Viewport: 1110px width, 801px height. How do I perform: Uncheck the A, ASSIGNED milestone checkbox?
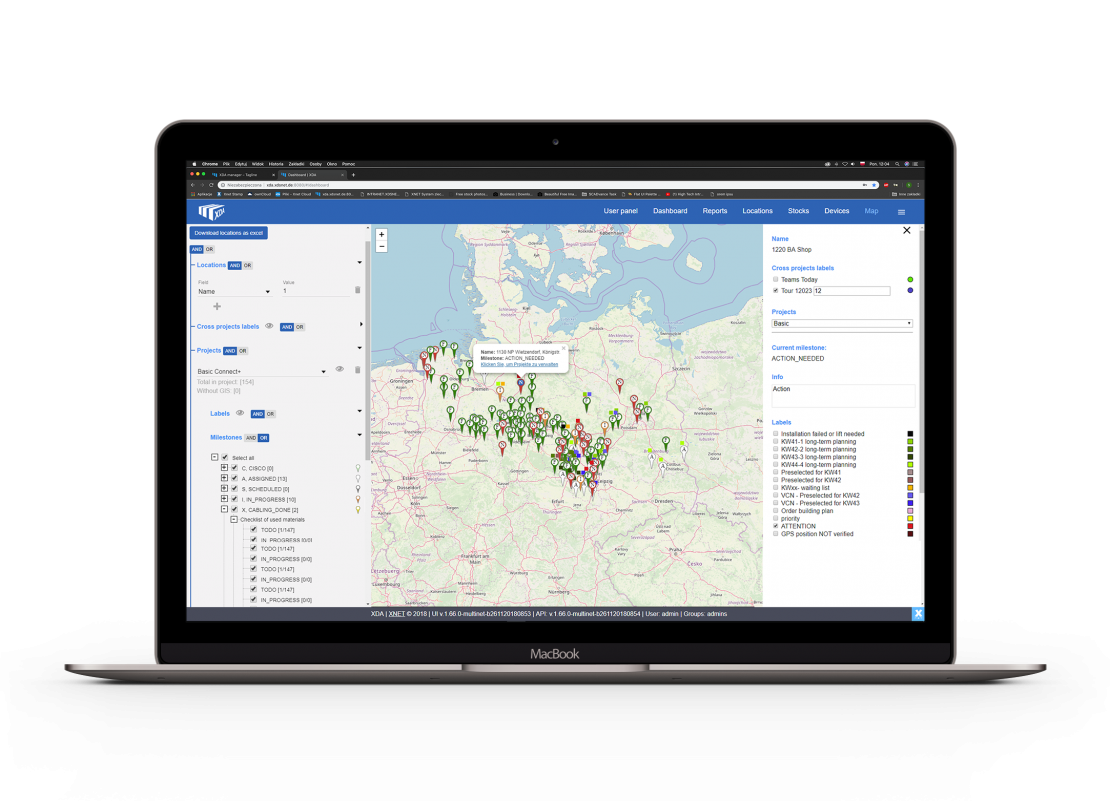pyautogui.click(x=234, y=478)
